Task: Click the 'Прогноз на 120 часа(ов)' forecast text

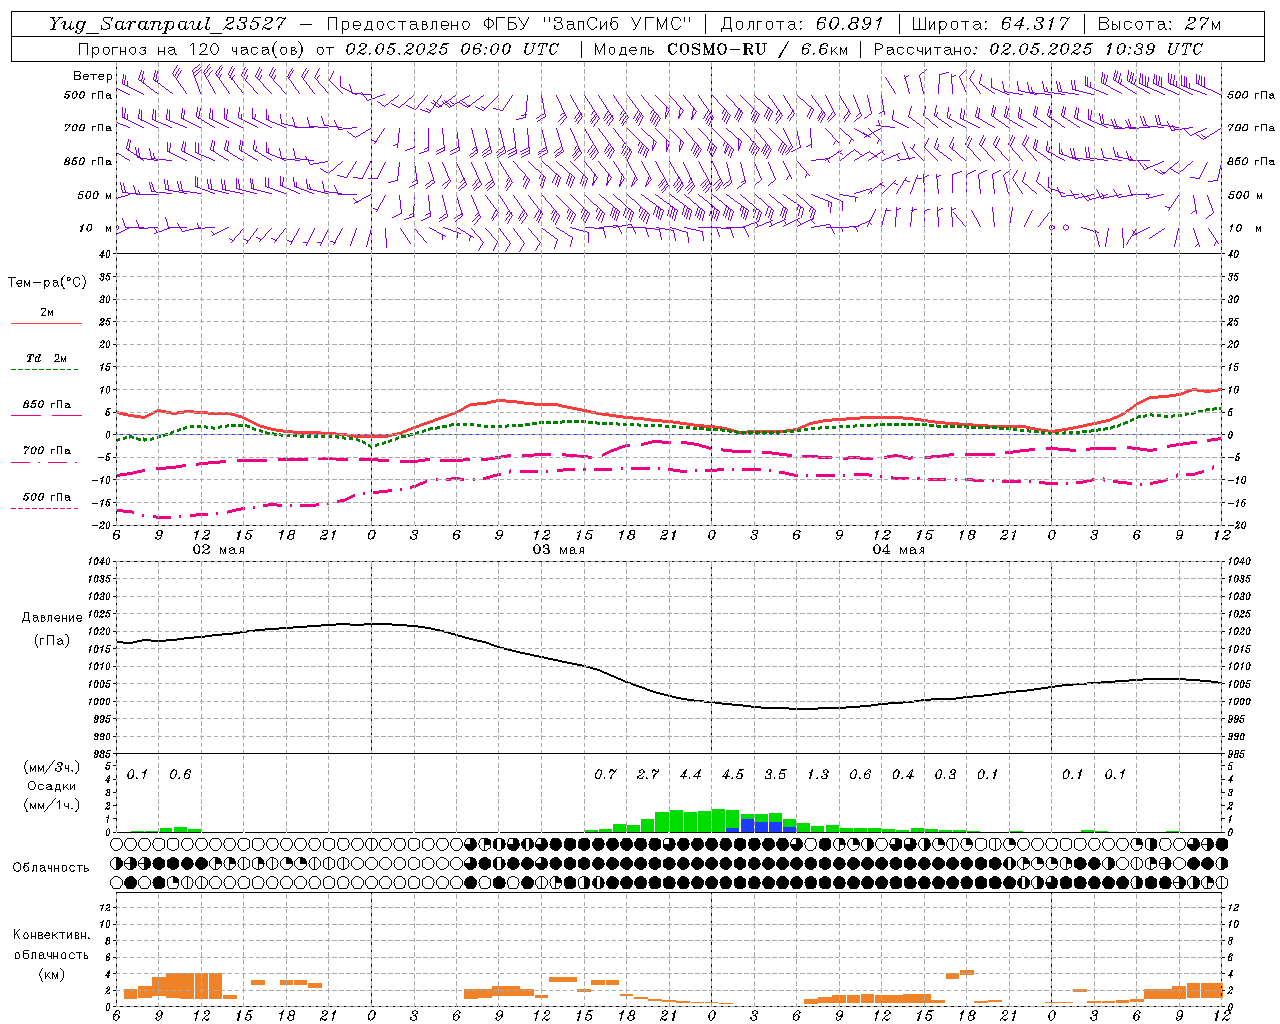Action: click(x=191, y=49)
